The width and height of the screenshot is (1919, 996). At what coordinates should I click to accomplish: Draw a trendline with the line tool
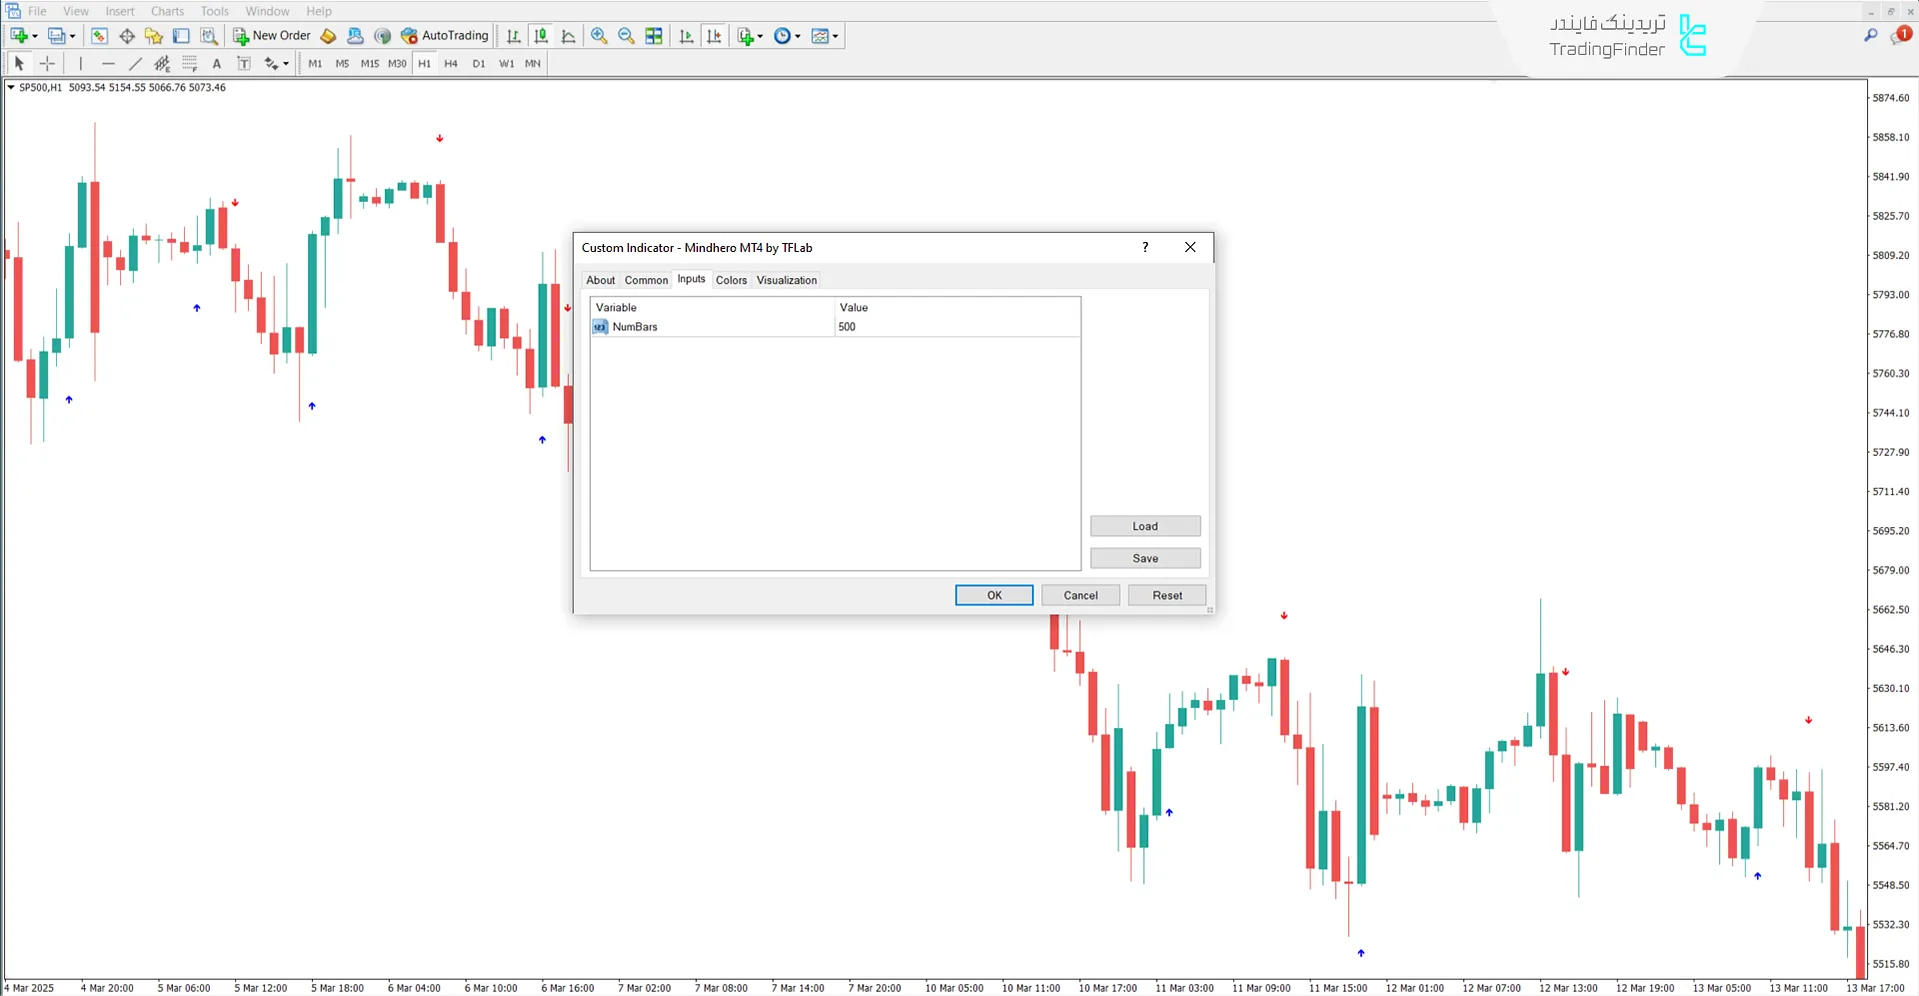pos(135,63)
